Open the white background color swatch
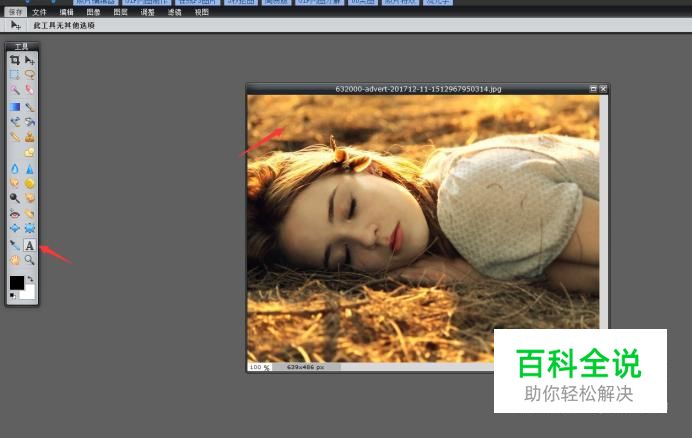 [29, 293]
